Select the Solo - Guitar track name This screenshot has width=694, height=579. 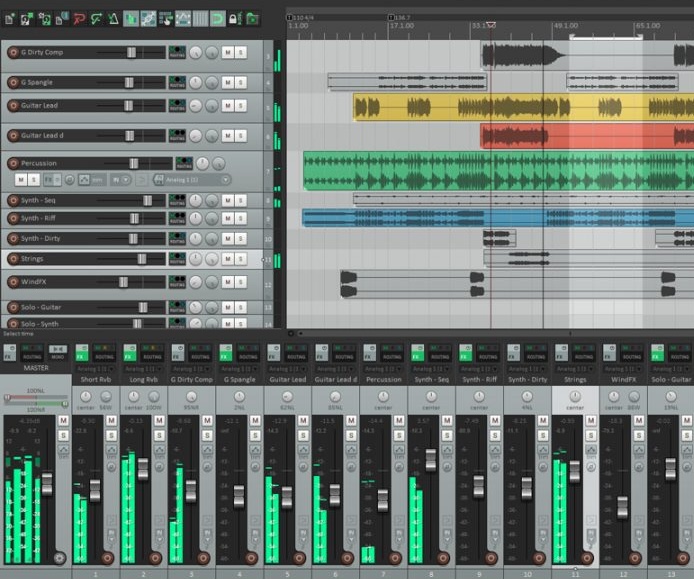tap(41, 307)
